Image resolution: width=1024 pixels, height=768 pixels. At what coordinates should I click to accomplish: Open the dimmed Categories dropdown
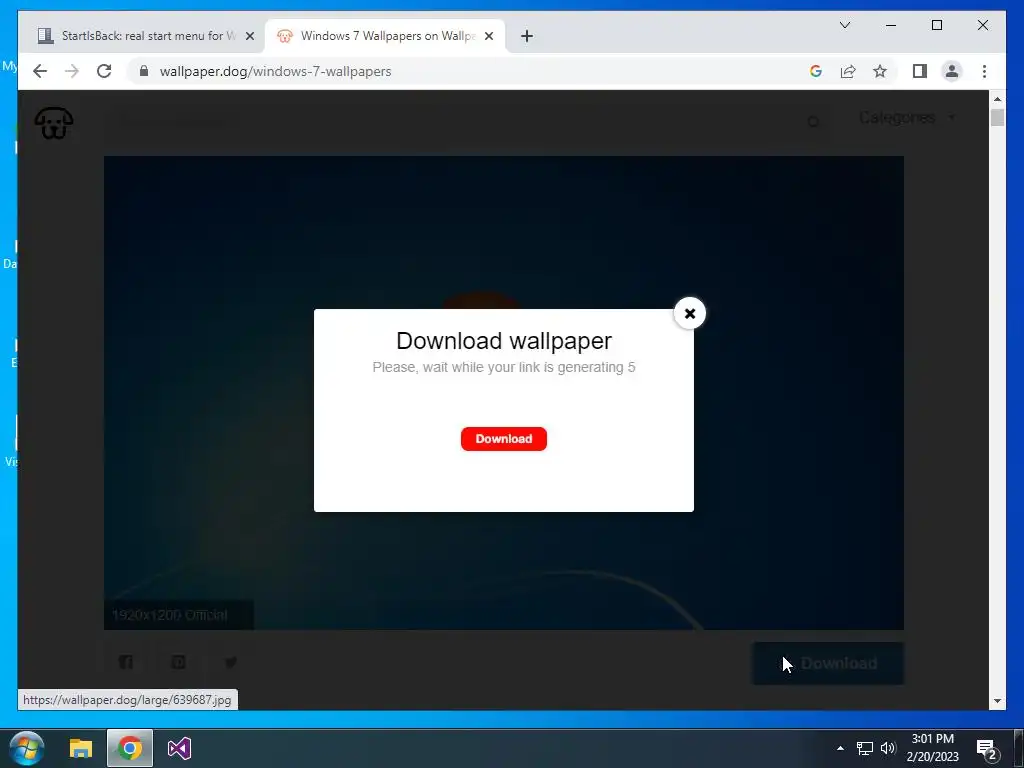[x=906, y=118]
